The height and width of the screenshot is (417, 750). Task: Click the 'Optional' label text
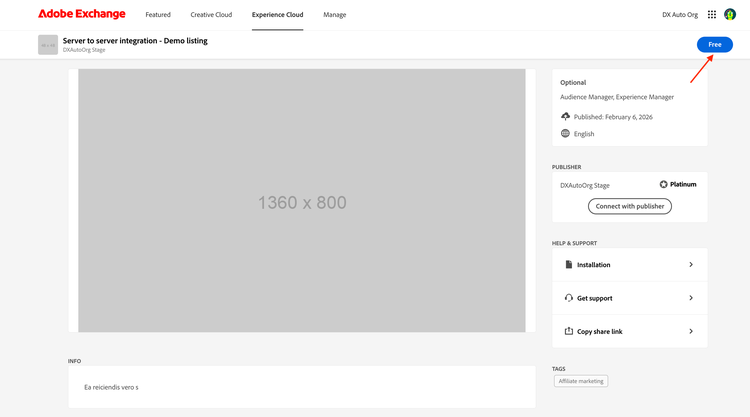click(x=573, y=83)
